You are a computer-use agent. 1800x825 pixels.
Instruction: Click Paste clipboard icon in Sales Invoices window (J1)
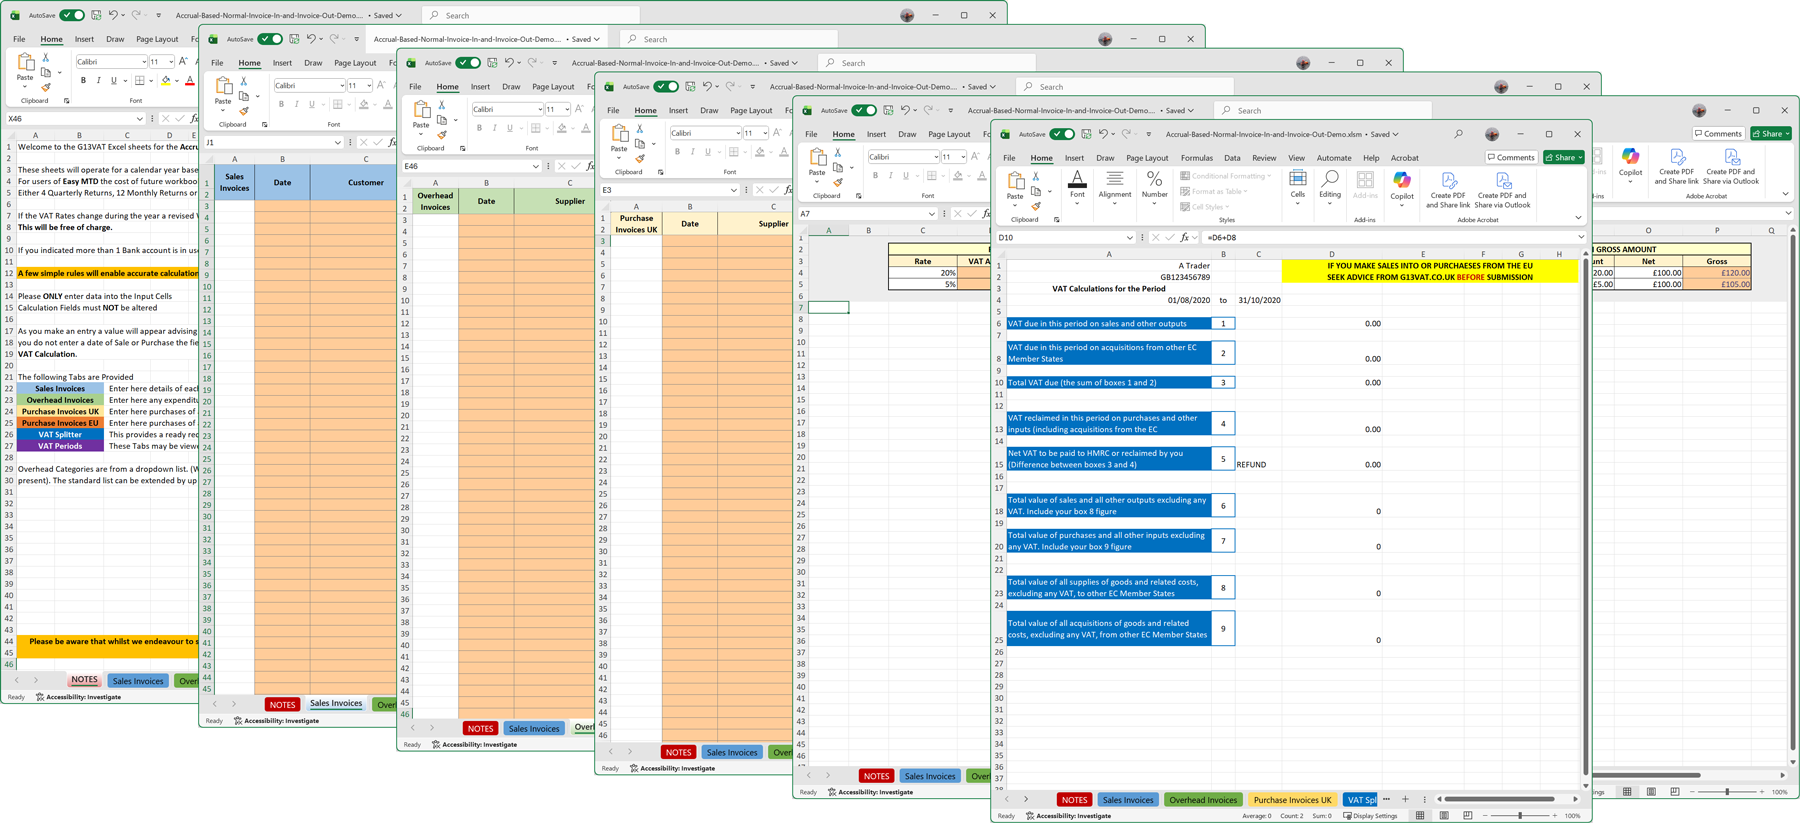tap(223, 87)
